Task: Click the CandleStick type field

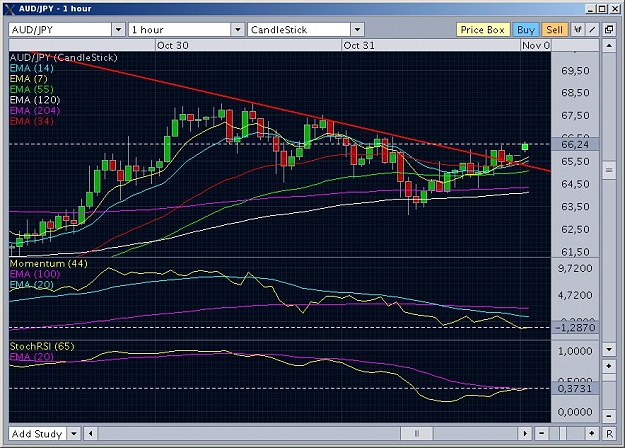Action: point(299,29)
